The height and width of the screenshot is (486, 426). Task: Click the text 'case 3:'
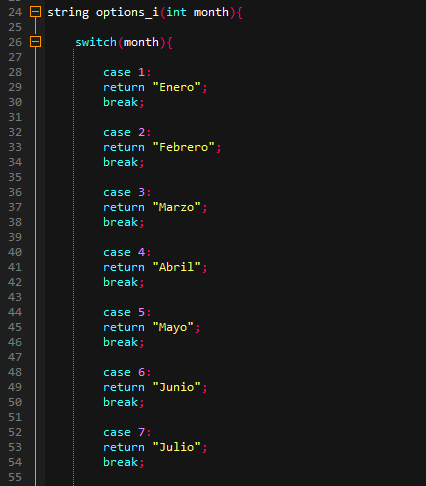127,192
